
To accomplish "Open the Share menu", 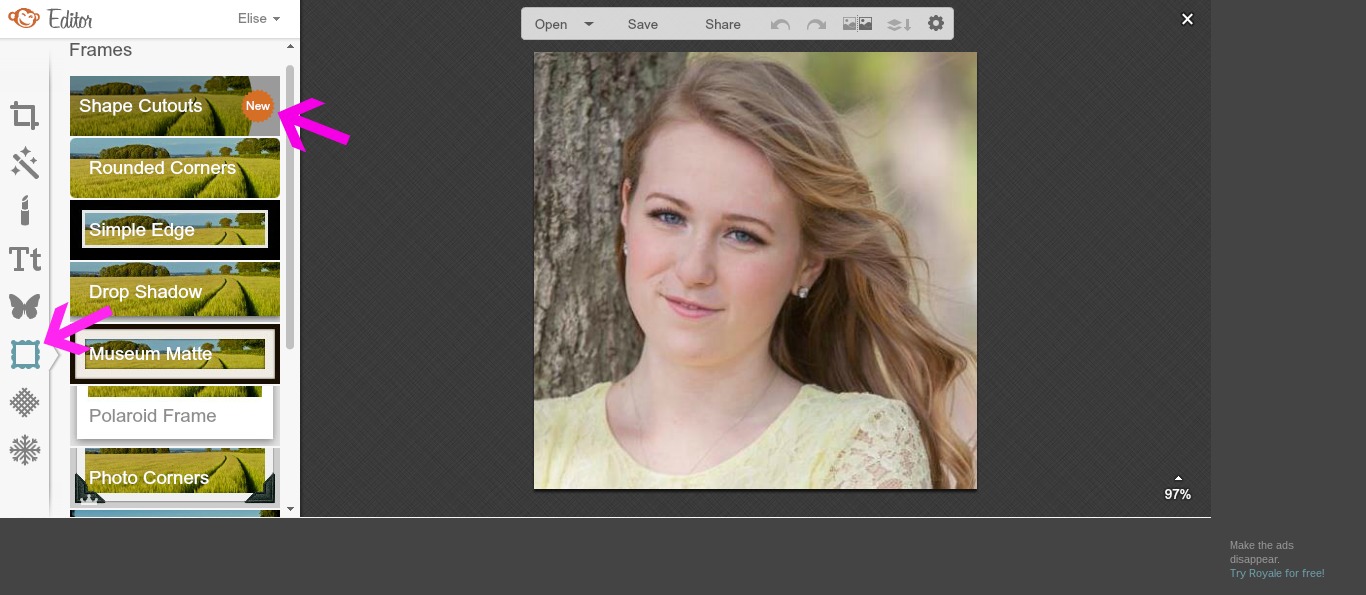I will (x=722, y=23).
